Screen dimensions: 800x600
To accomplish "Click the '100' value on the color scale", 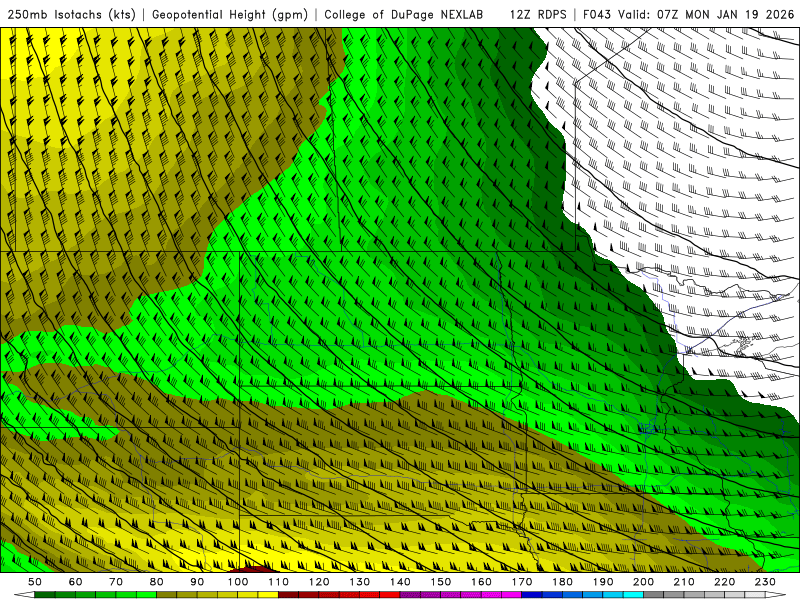I will pyautogui.click(x=238, y=582).
